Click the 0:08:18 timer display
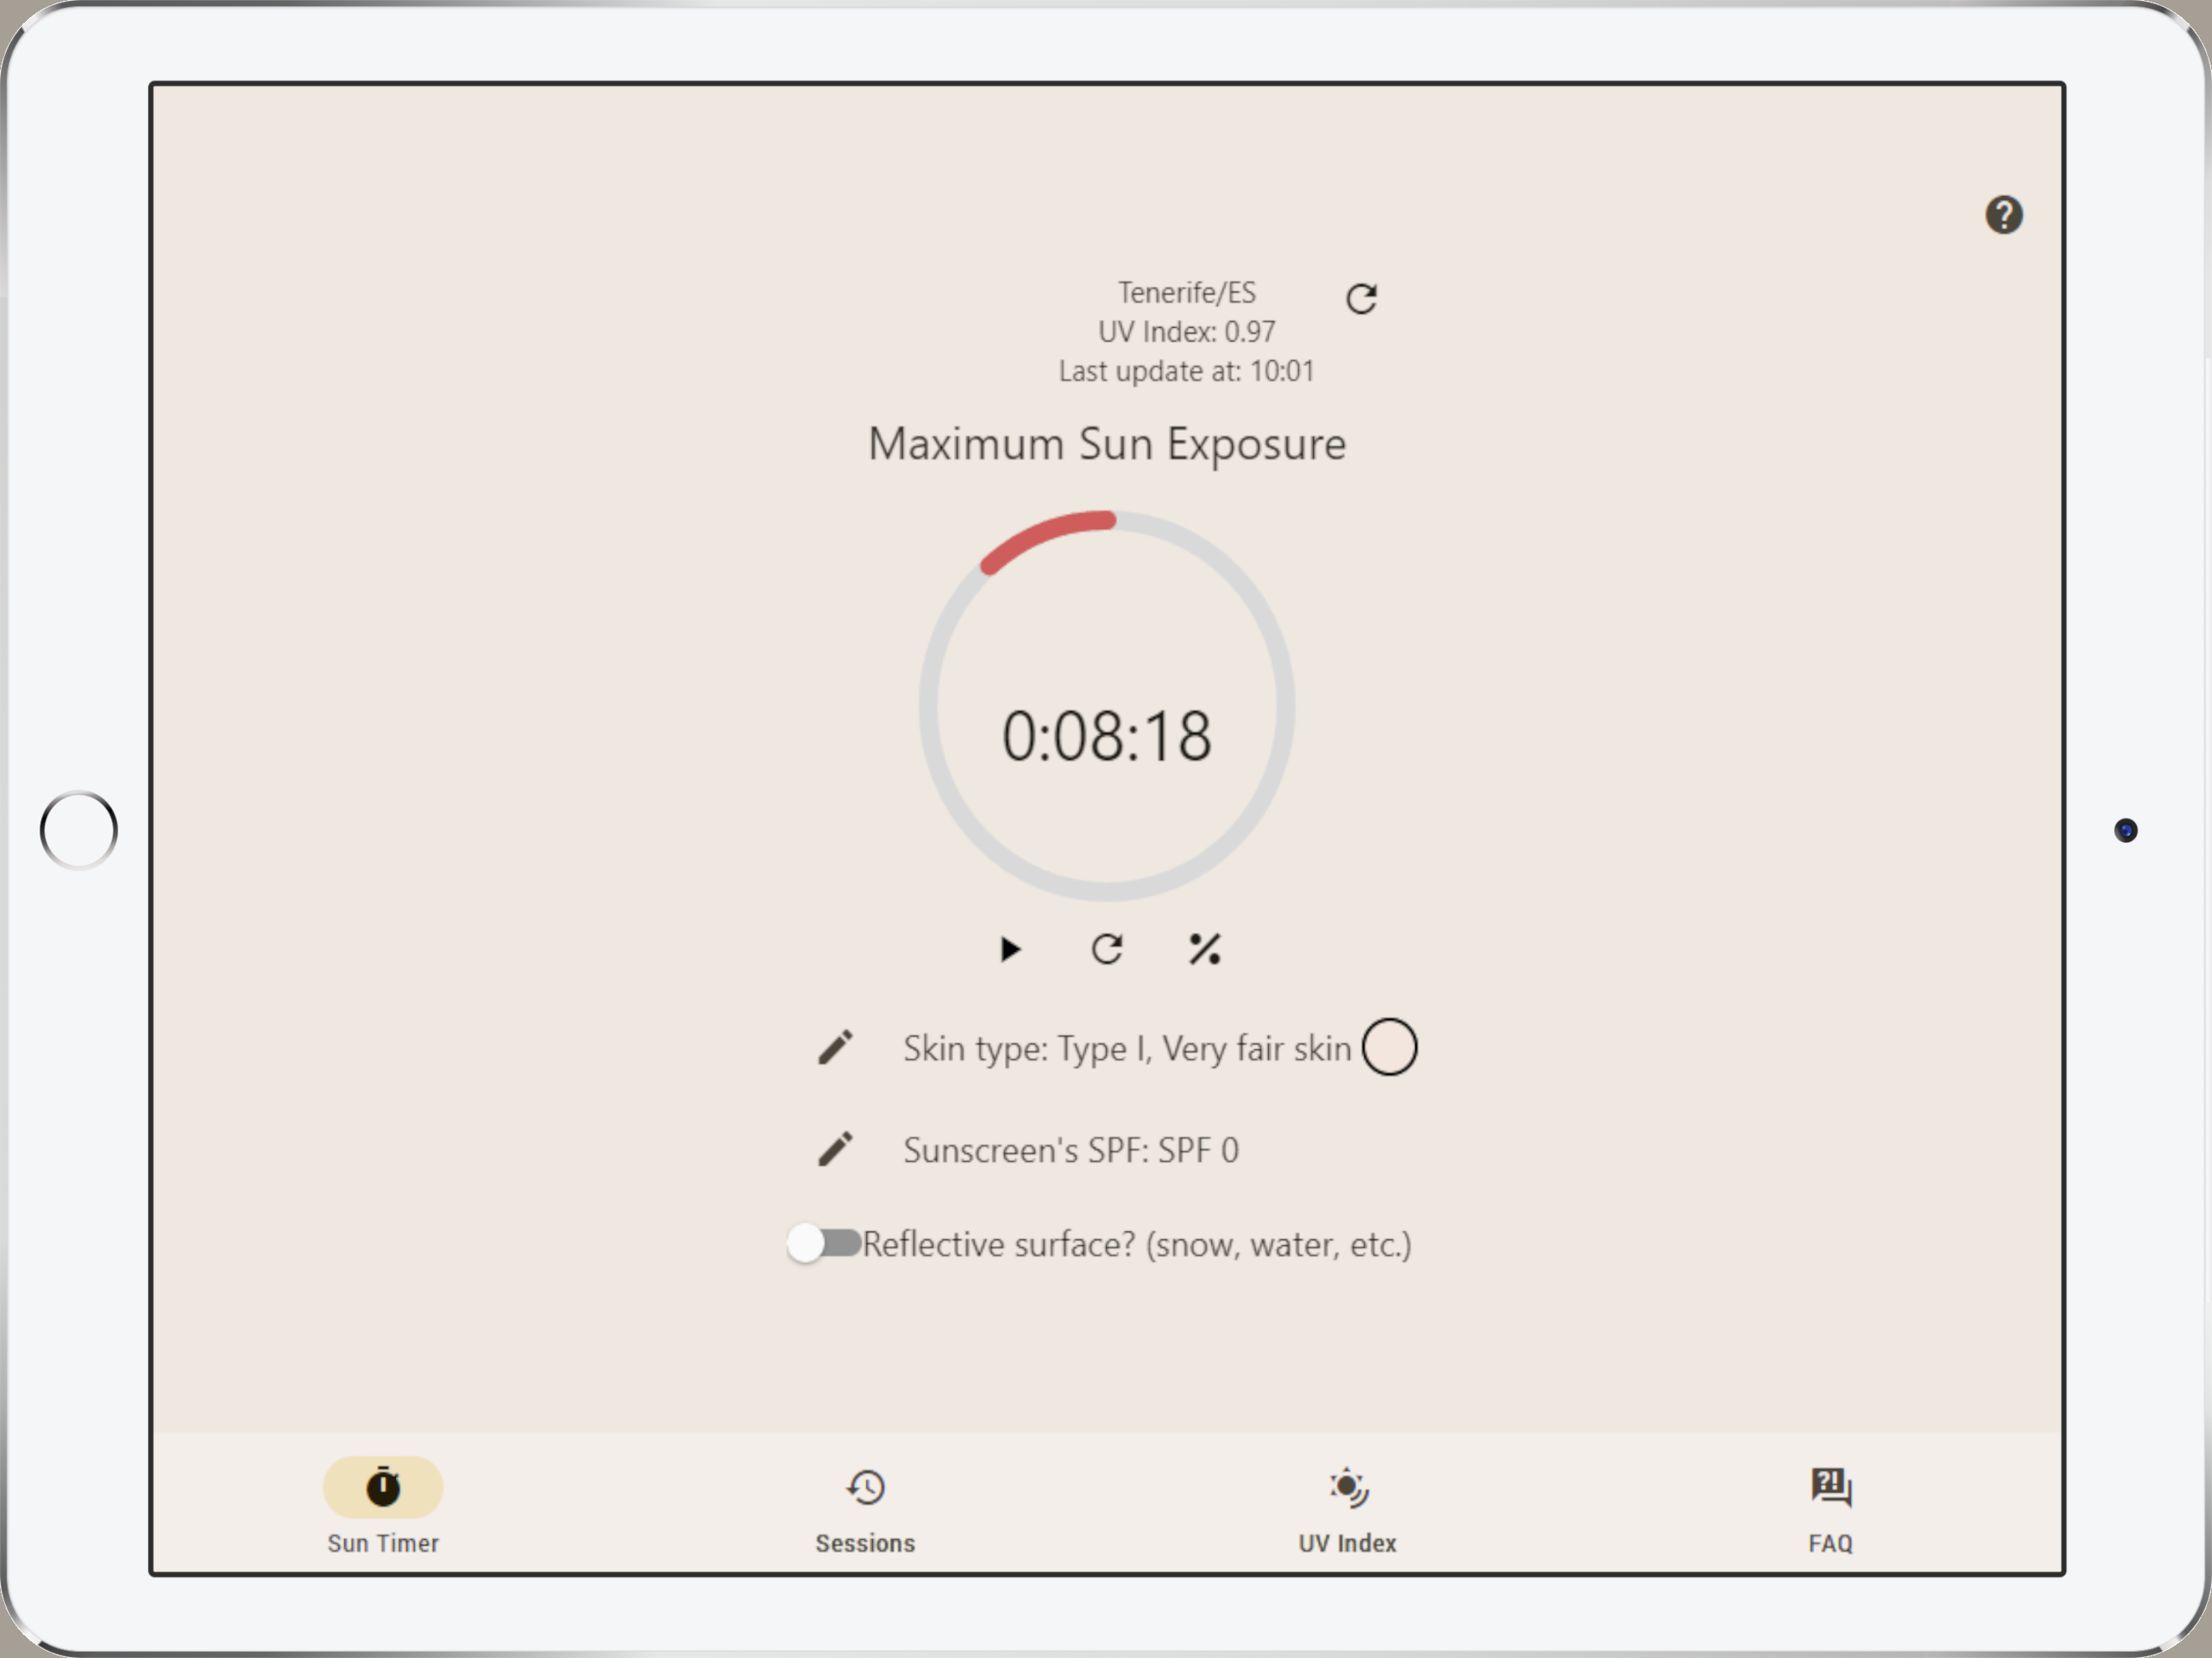 click(x=1107, y=737)
